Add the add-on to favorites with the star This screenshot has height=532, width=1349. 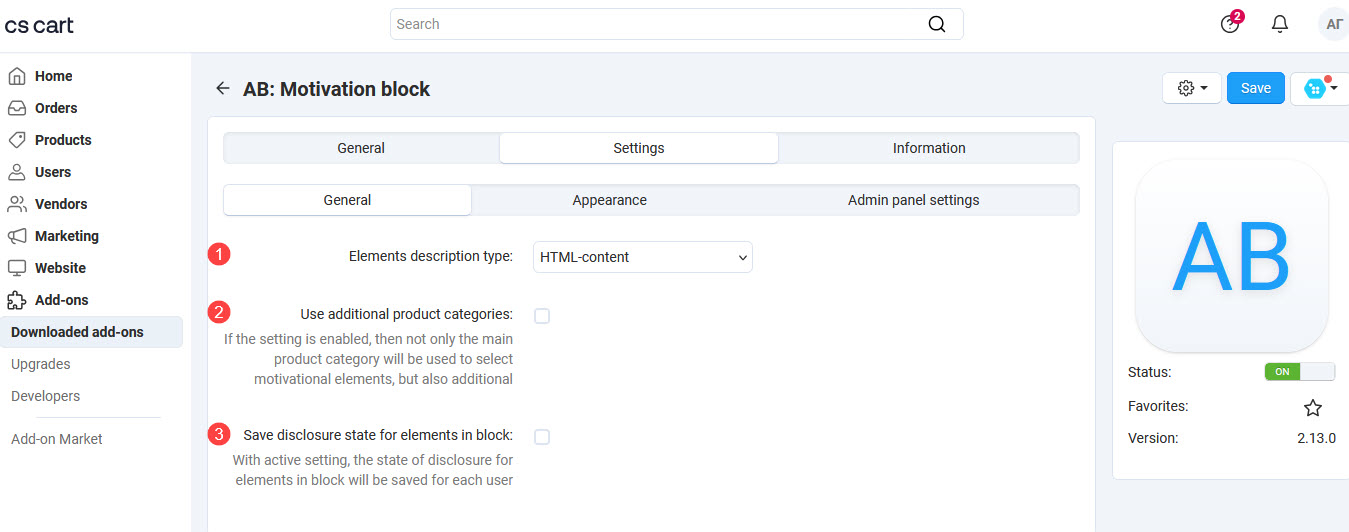tap(1313, 408)
